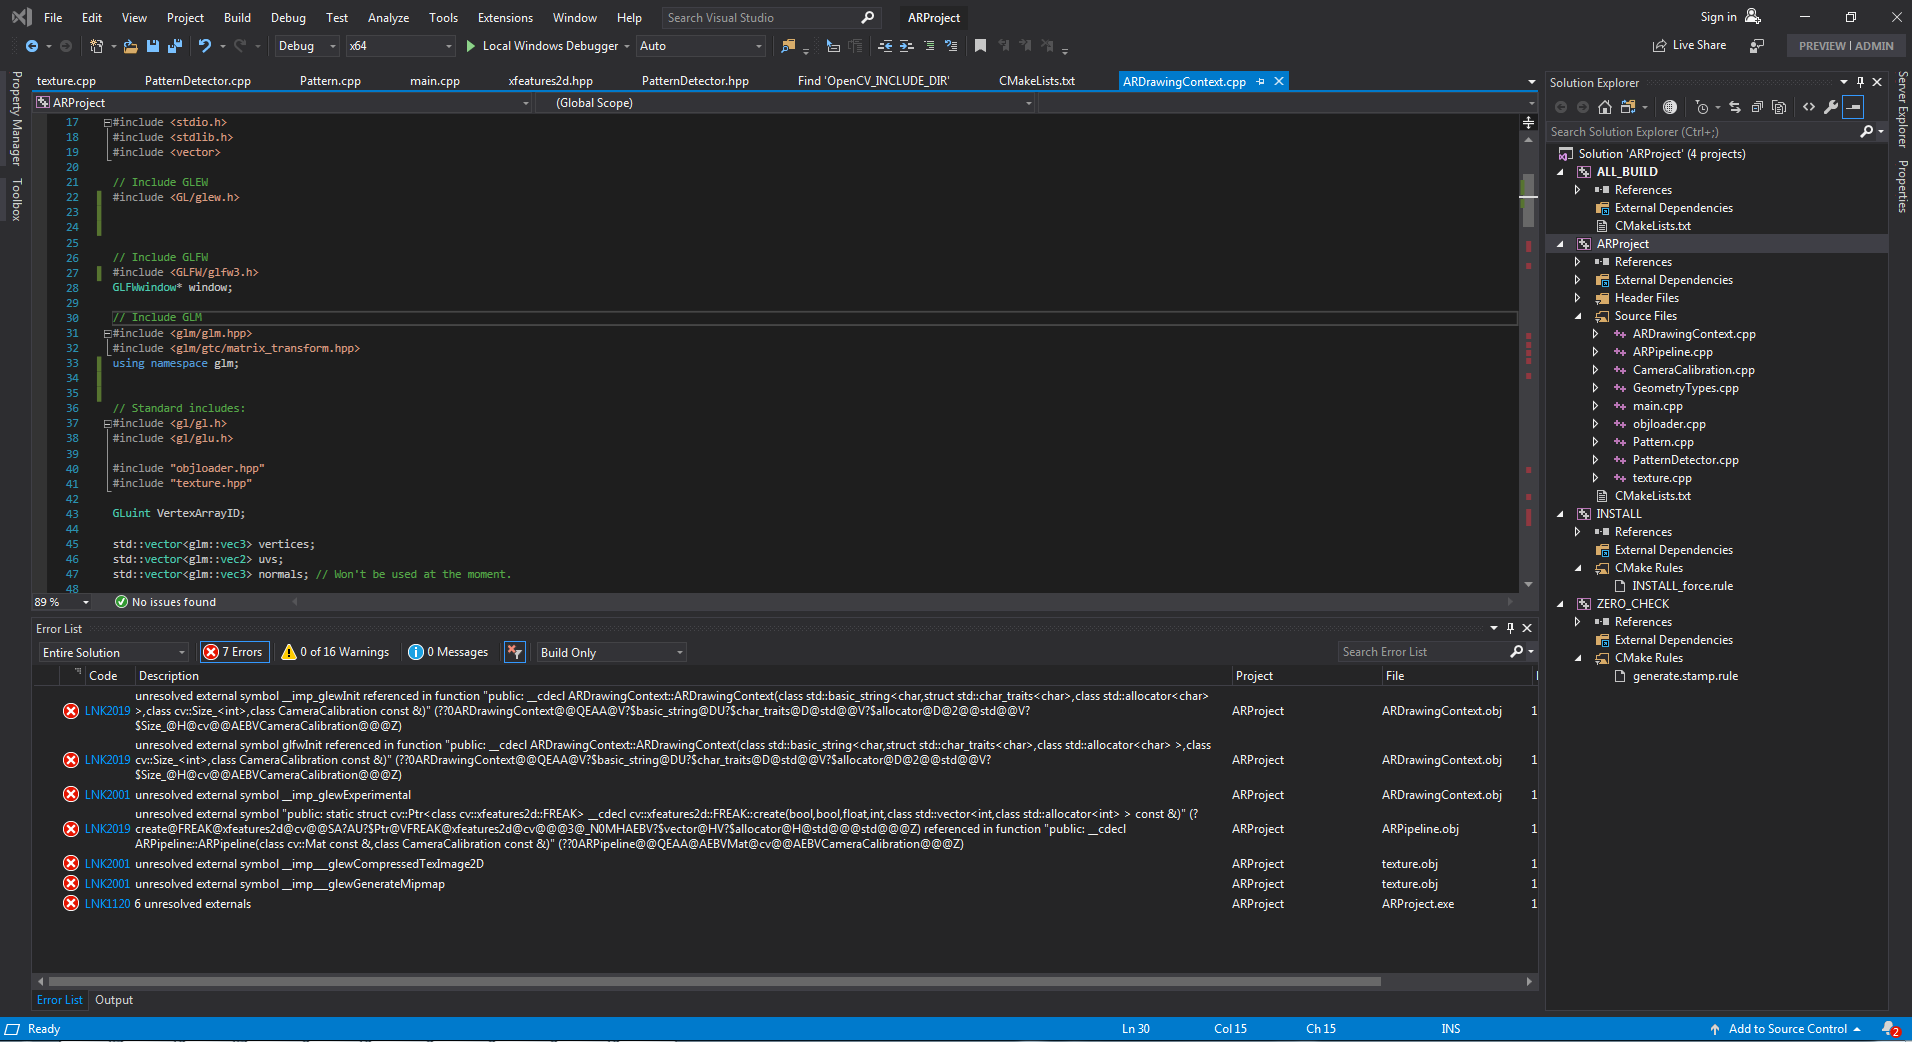1912x1042 pixels.
Task: Click the Search Solution Explorer field
Action: tap(1703, 132)
